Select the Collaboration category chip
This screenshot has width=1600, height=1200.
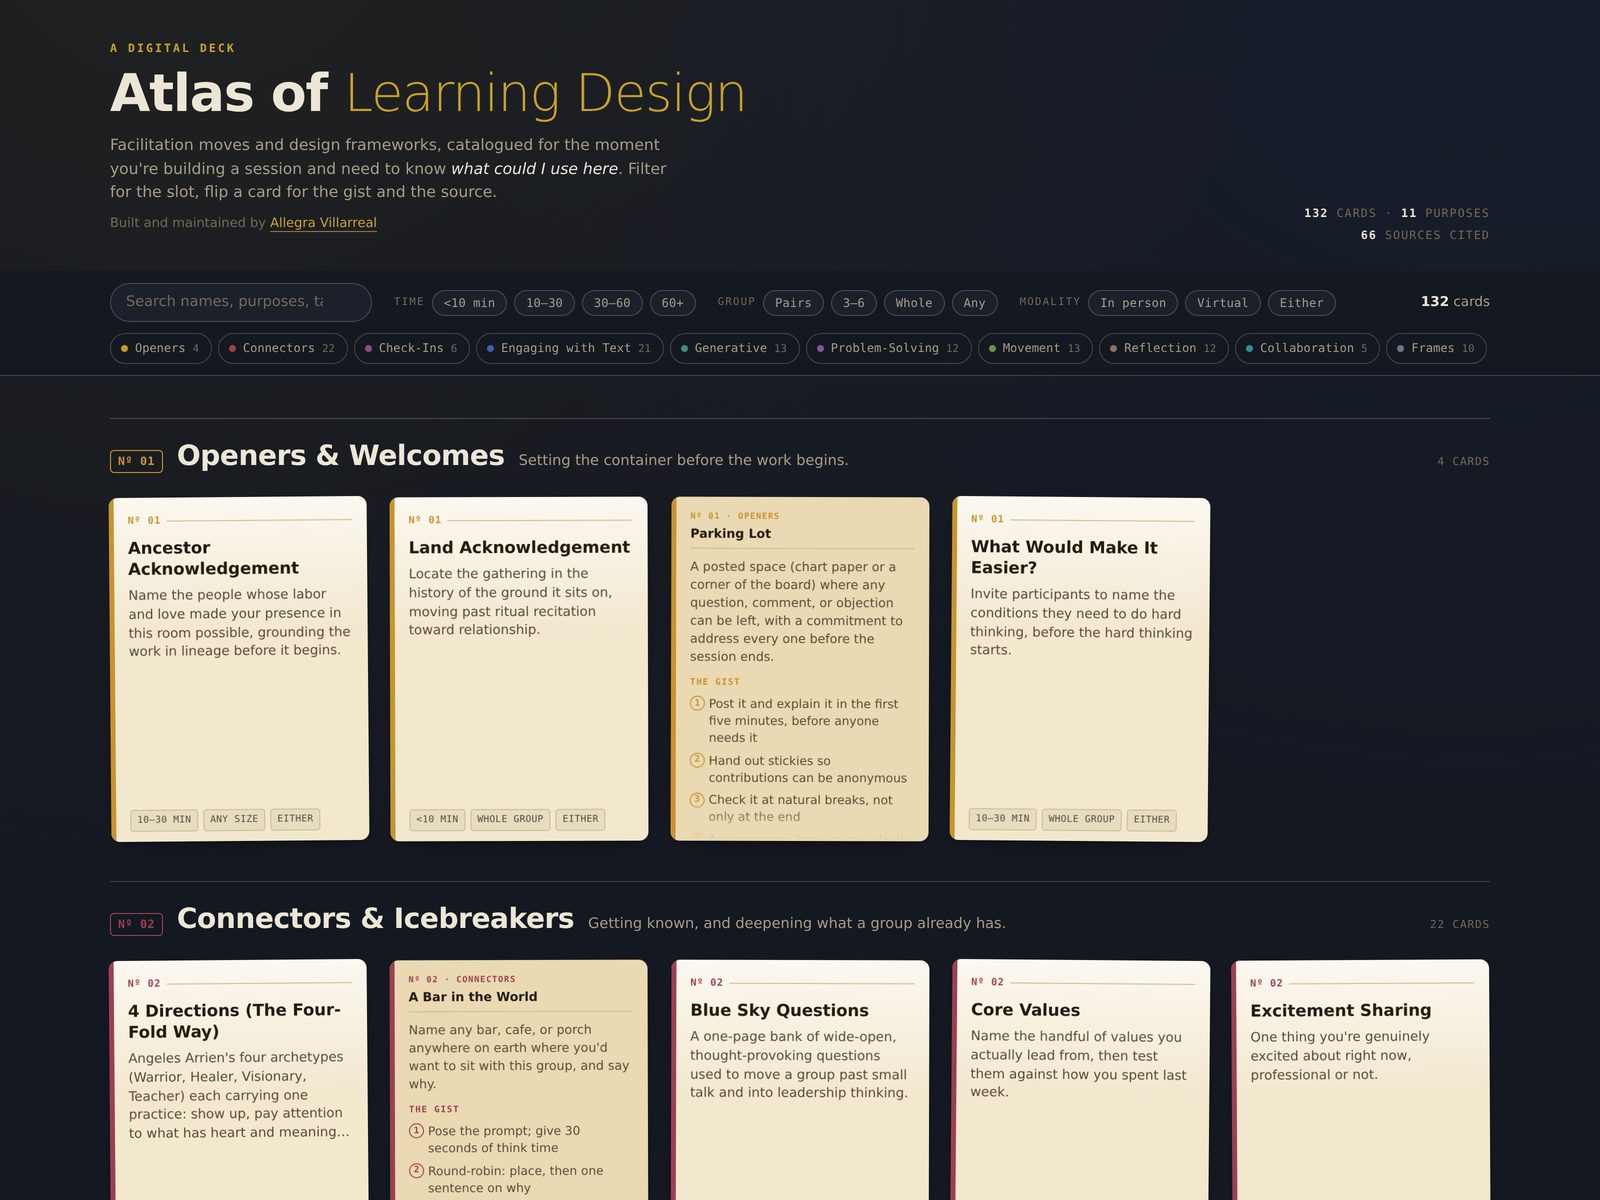coord(1307,348)
